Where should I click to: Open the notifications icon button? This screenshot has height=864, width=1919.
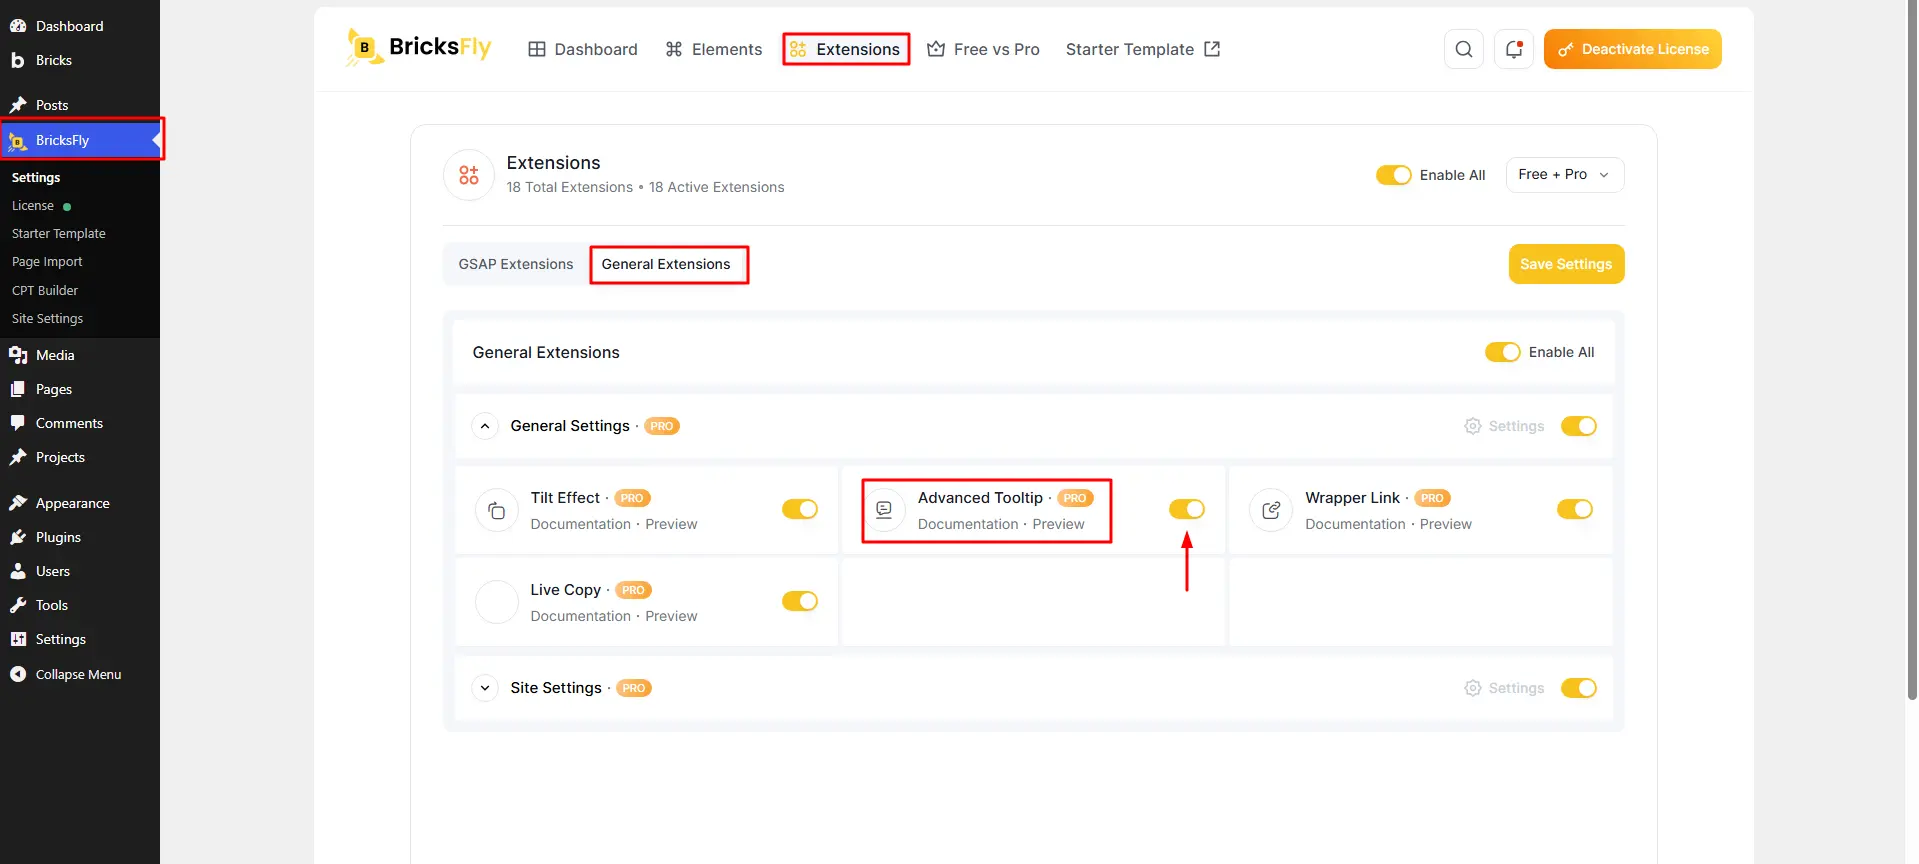click(1513, 49)
